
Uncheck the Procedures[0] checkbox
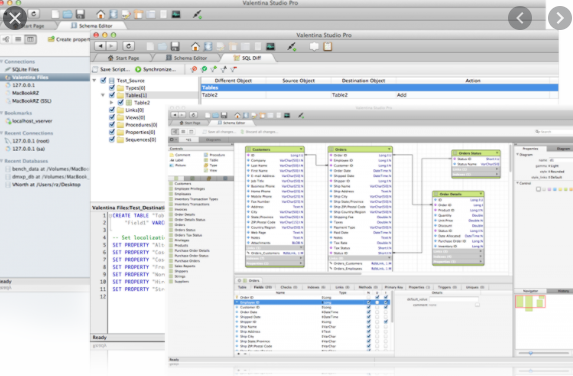tap(112, 125)
